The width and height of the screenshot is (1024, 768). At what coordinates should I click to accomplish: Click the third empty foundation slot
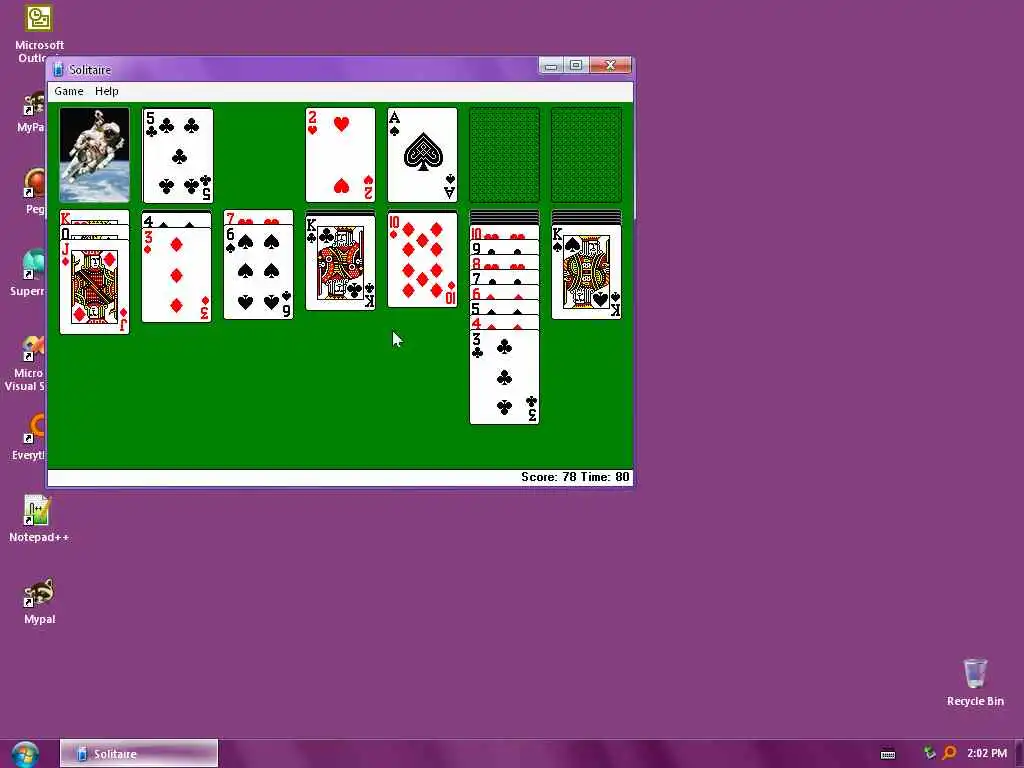tap(504, 155)
